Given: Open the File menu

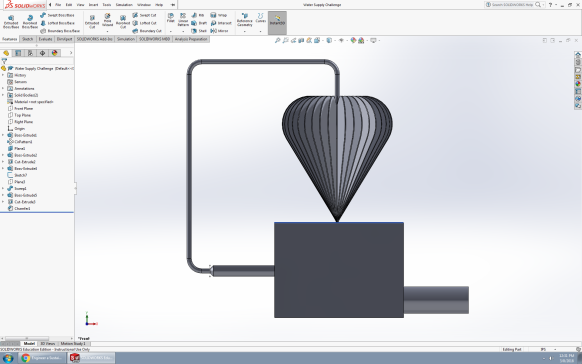Looking at the screenshot, I should click(58, 5).
